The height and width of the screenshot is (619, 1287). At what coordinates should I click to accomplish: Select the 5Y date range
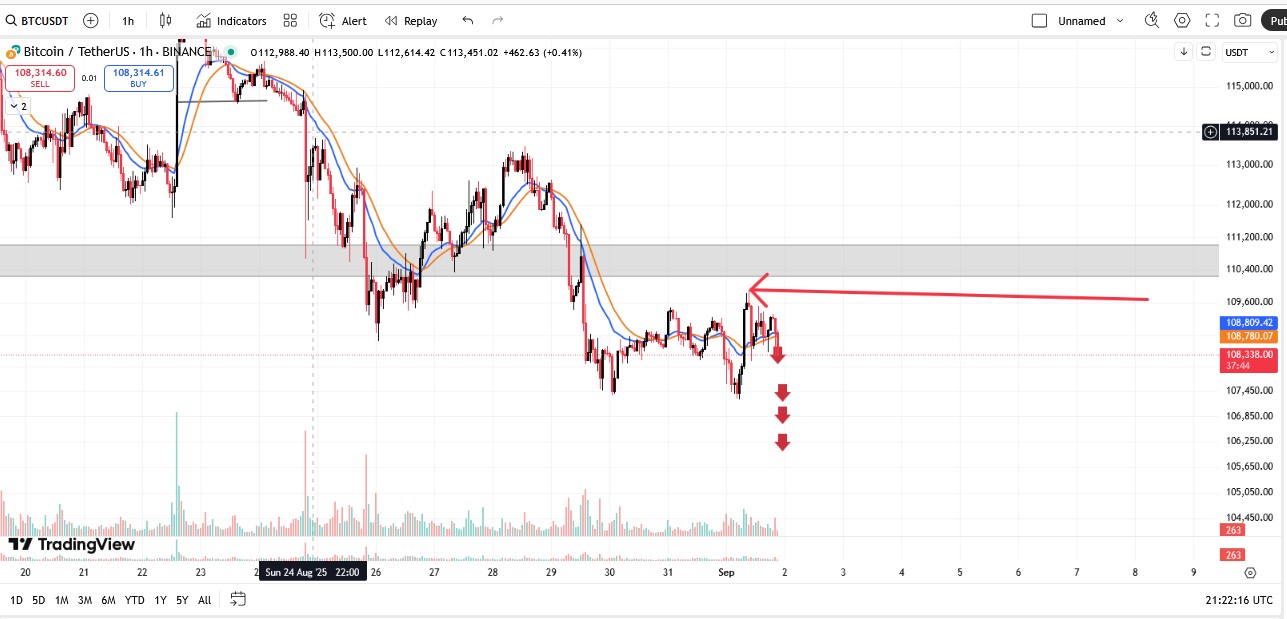(182, 600)
